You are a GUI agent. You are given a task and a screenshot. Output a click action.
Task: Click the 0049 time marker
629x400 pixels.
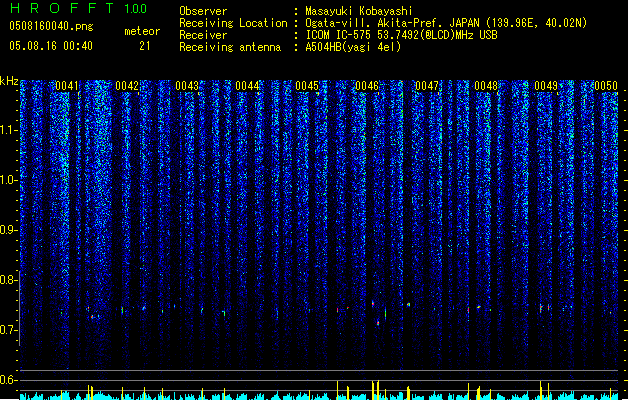546,86
